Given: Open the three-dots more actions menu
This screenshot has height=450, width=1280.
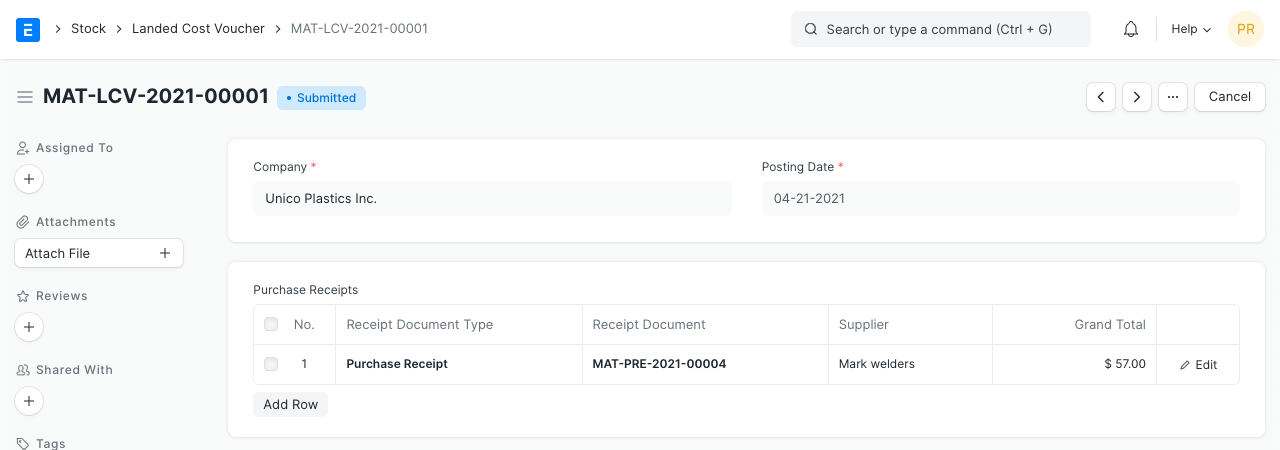Looking at the screenshot, I should pos(1173,97).
